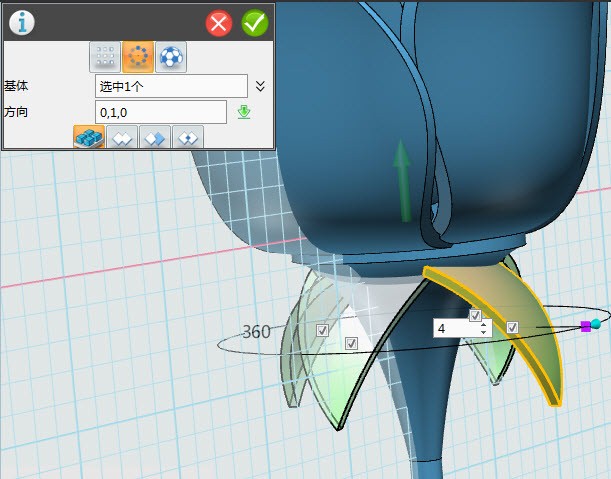Click the direction field showing 0,1,0

coord(160,112)
